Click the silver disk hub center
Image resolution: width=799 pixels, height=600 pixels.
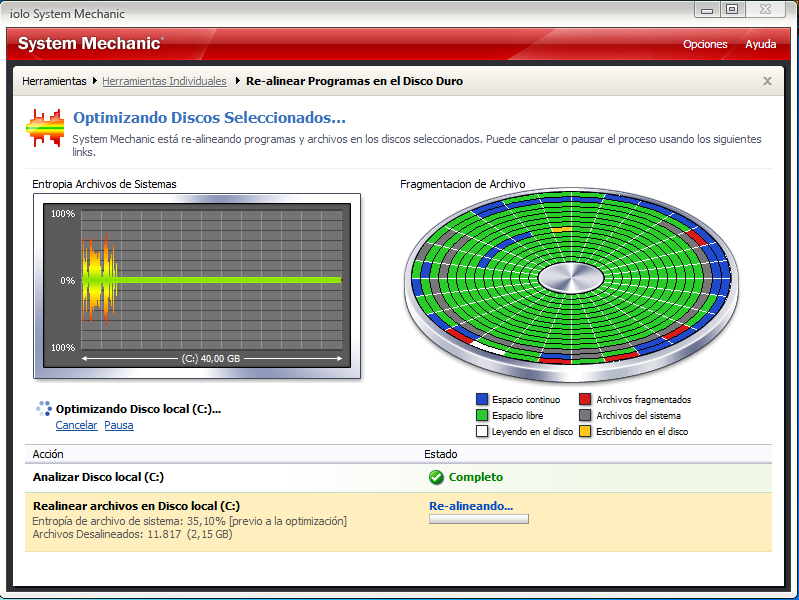click(571, 278)
